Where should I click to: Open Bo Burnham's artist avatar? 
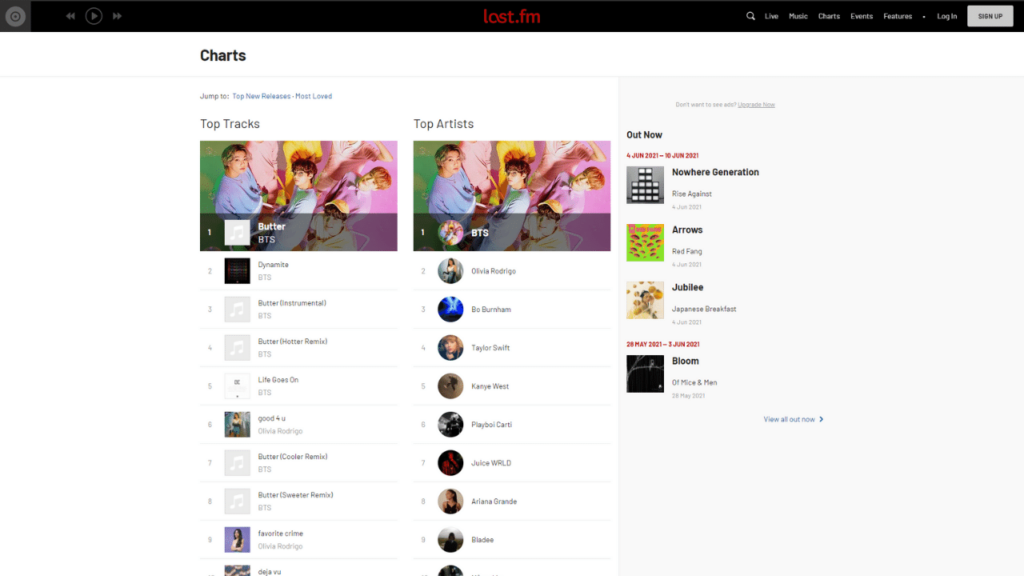[451, 310]
